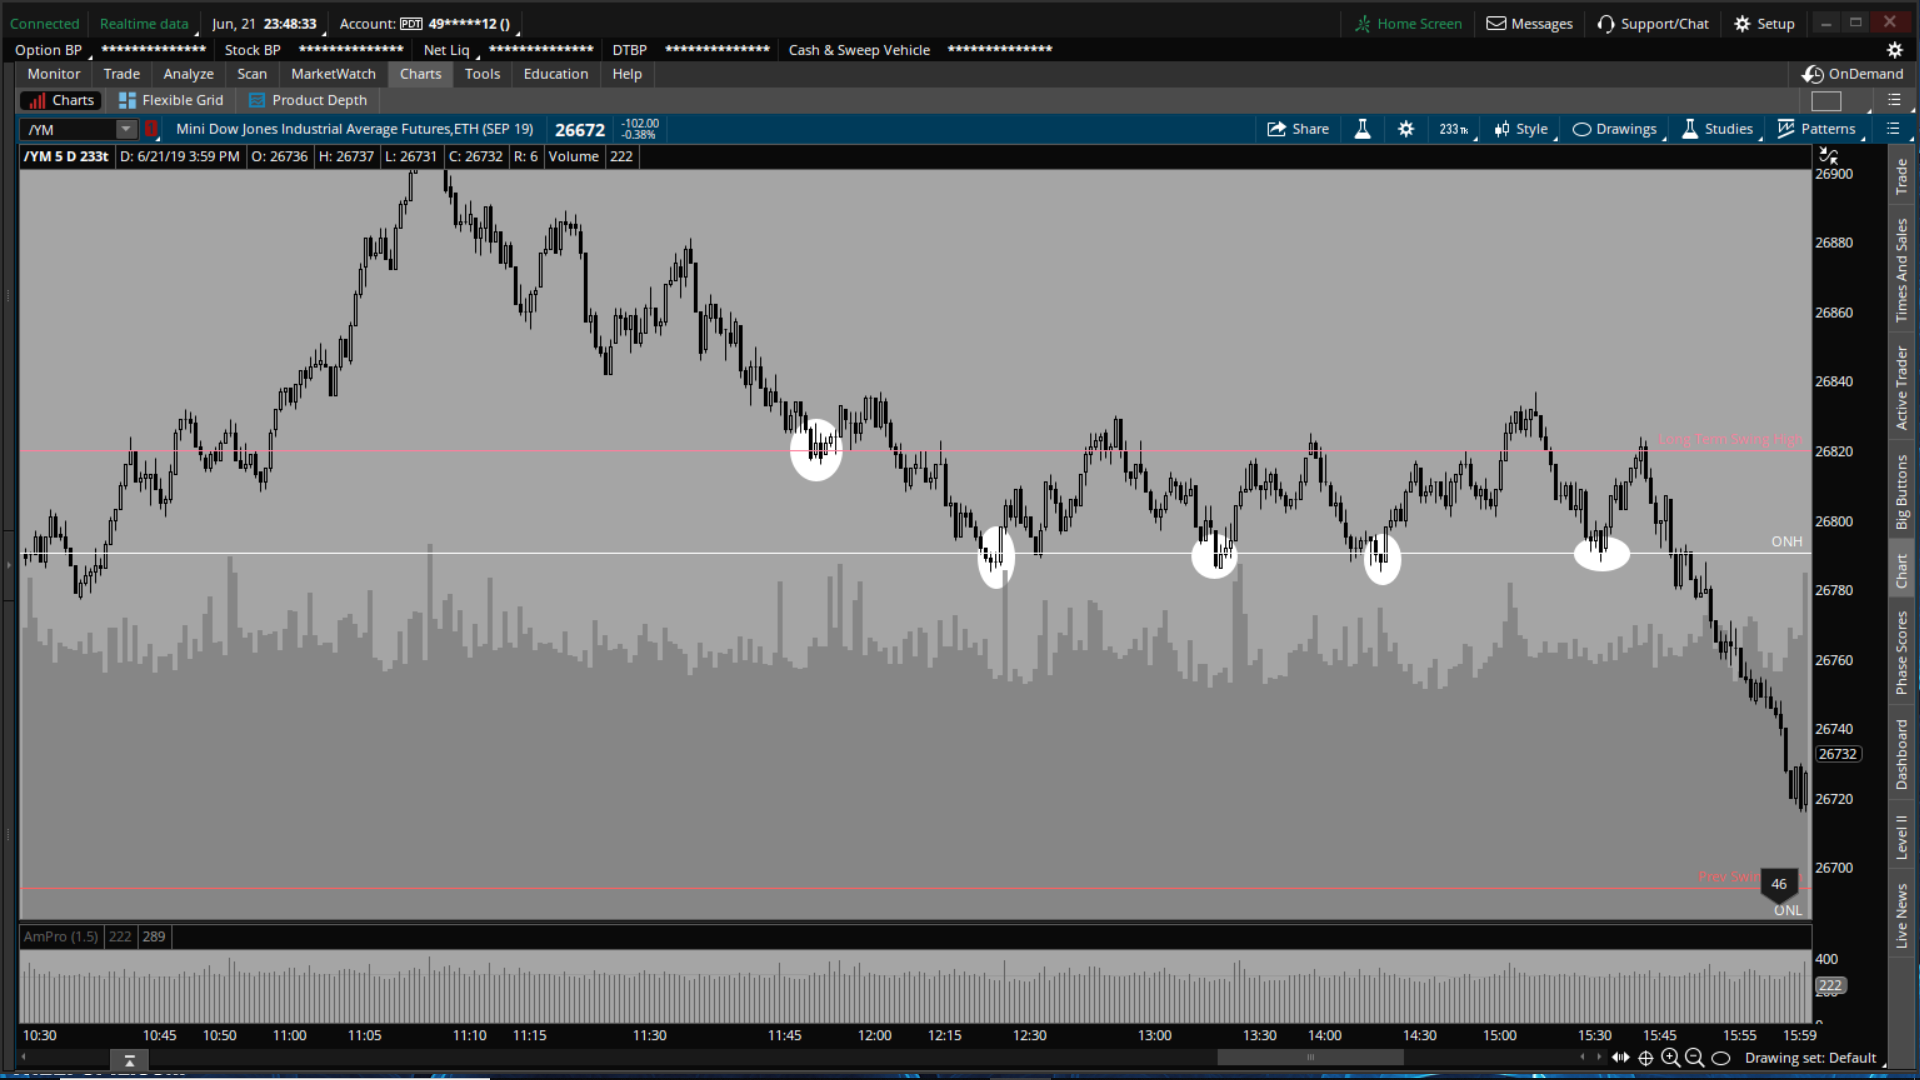Click the ONH level label
The width and height of the screenshot is (1920, 1080).
1787,542
